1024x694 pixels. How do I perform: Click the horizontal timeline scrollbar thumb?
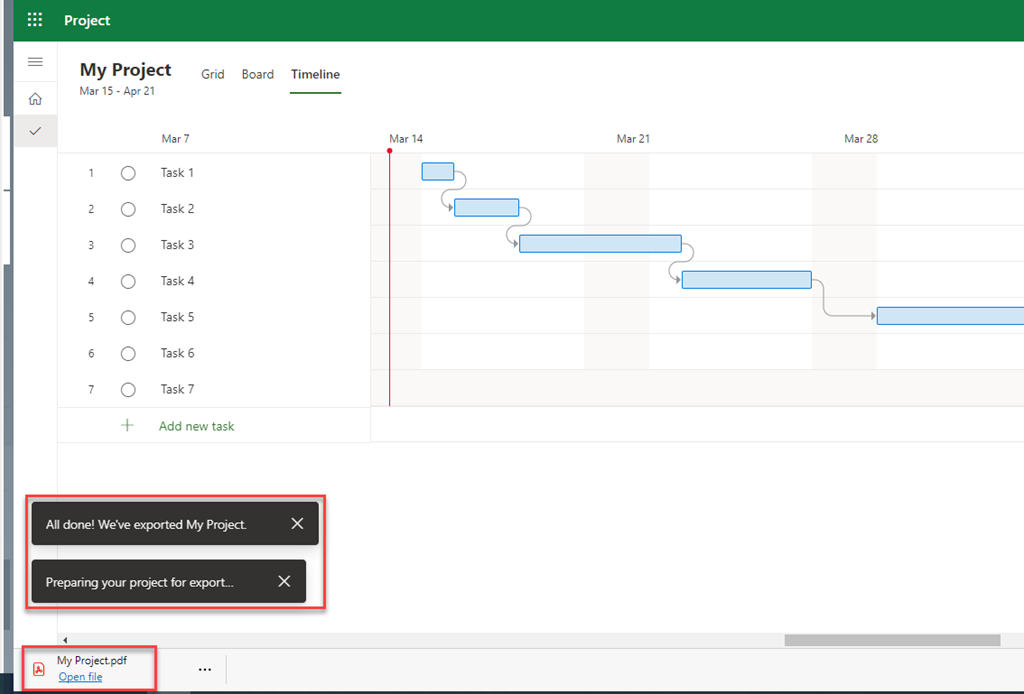[x=891, y=640]
